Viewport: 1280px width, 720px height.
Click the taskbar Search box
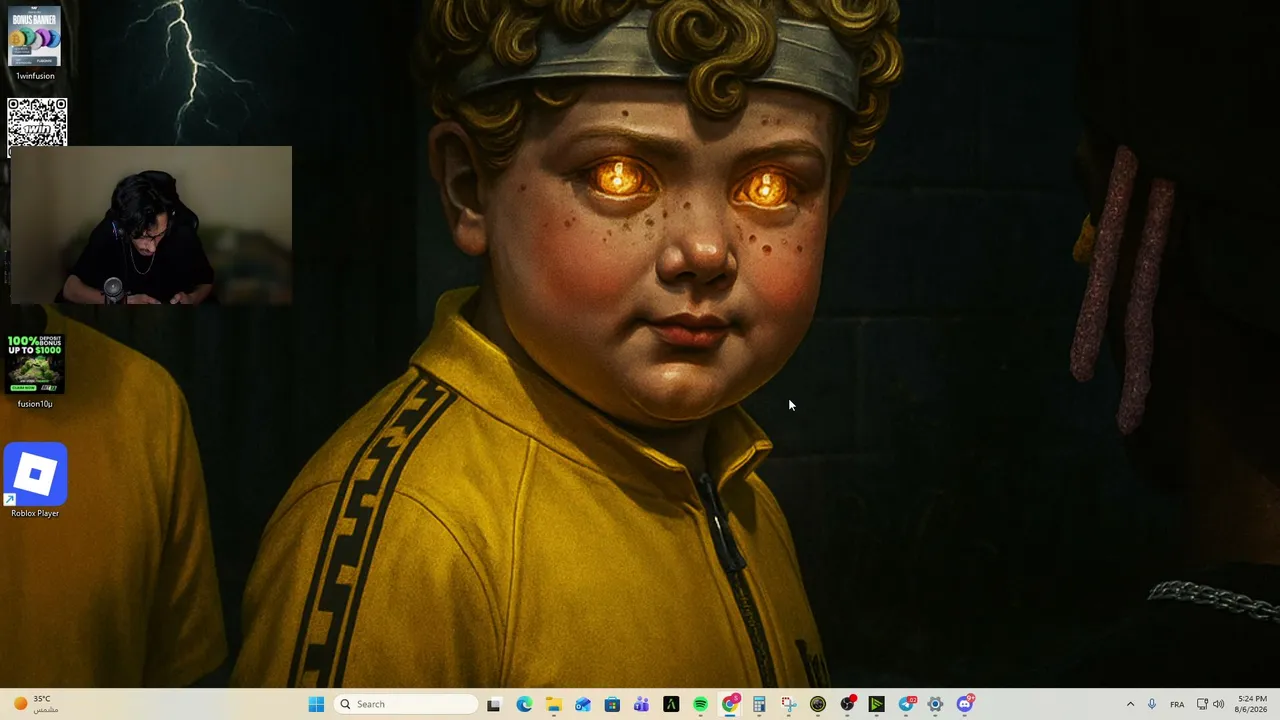point(405,704)
